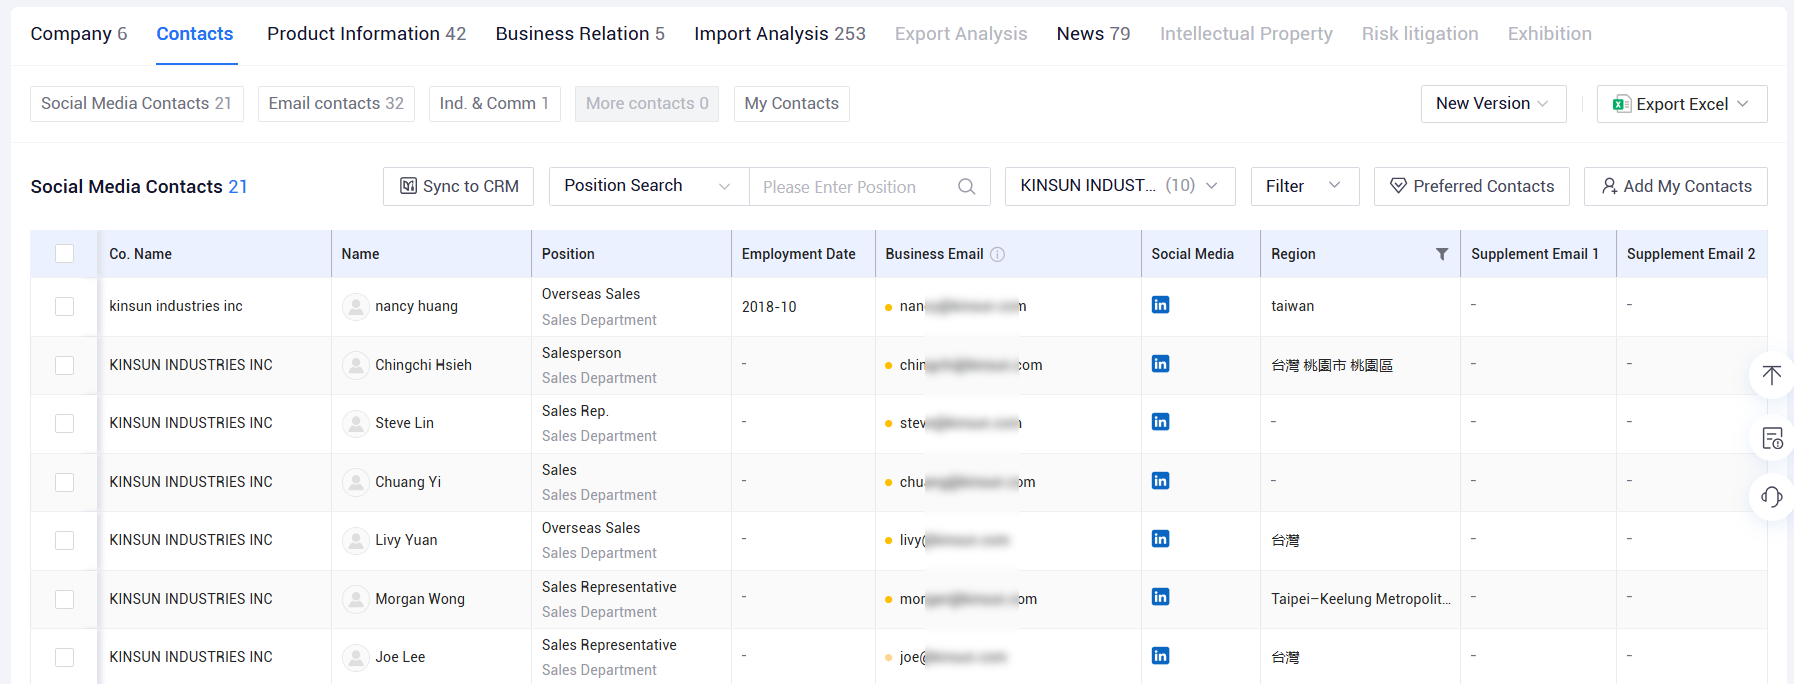Open LinkedIn profile for nancy huang
Viewport: 1794px width, 684px height.
coord(1160,305)
